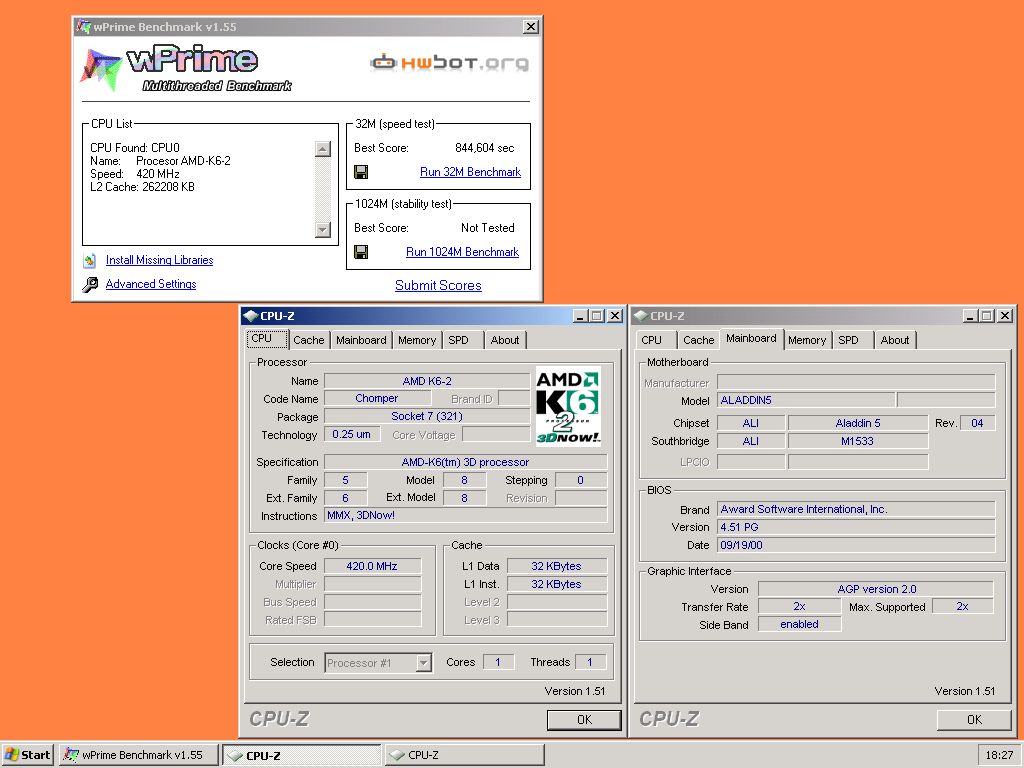Click the BIOS Version field 4.51 PG
Viewport: 1024px width, 768px height.
[856, 527]
